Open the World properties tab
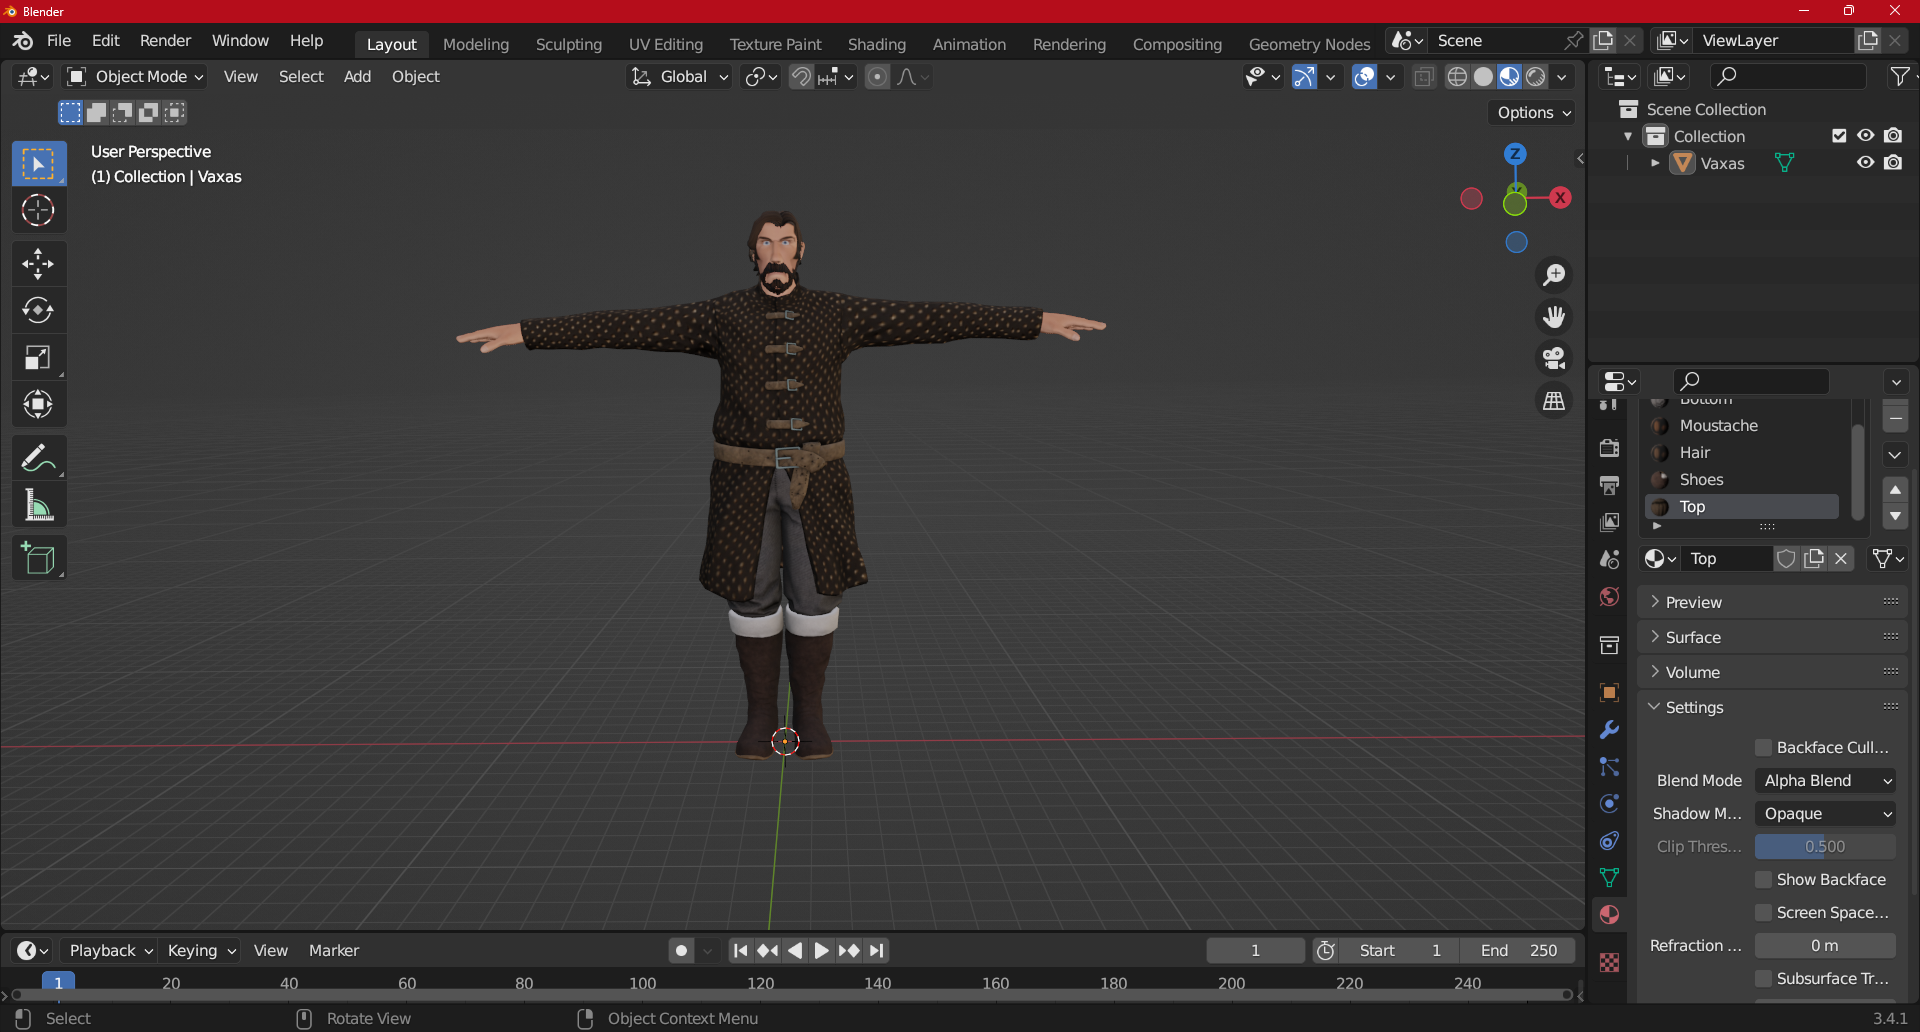Screen dimensions: 1920x1032 pos(1609,597)
